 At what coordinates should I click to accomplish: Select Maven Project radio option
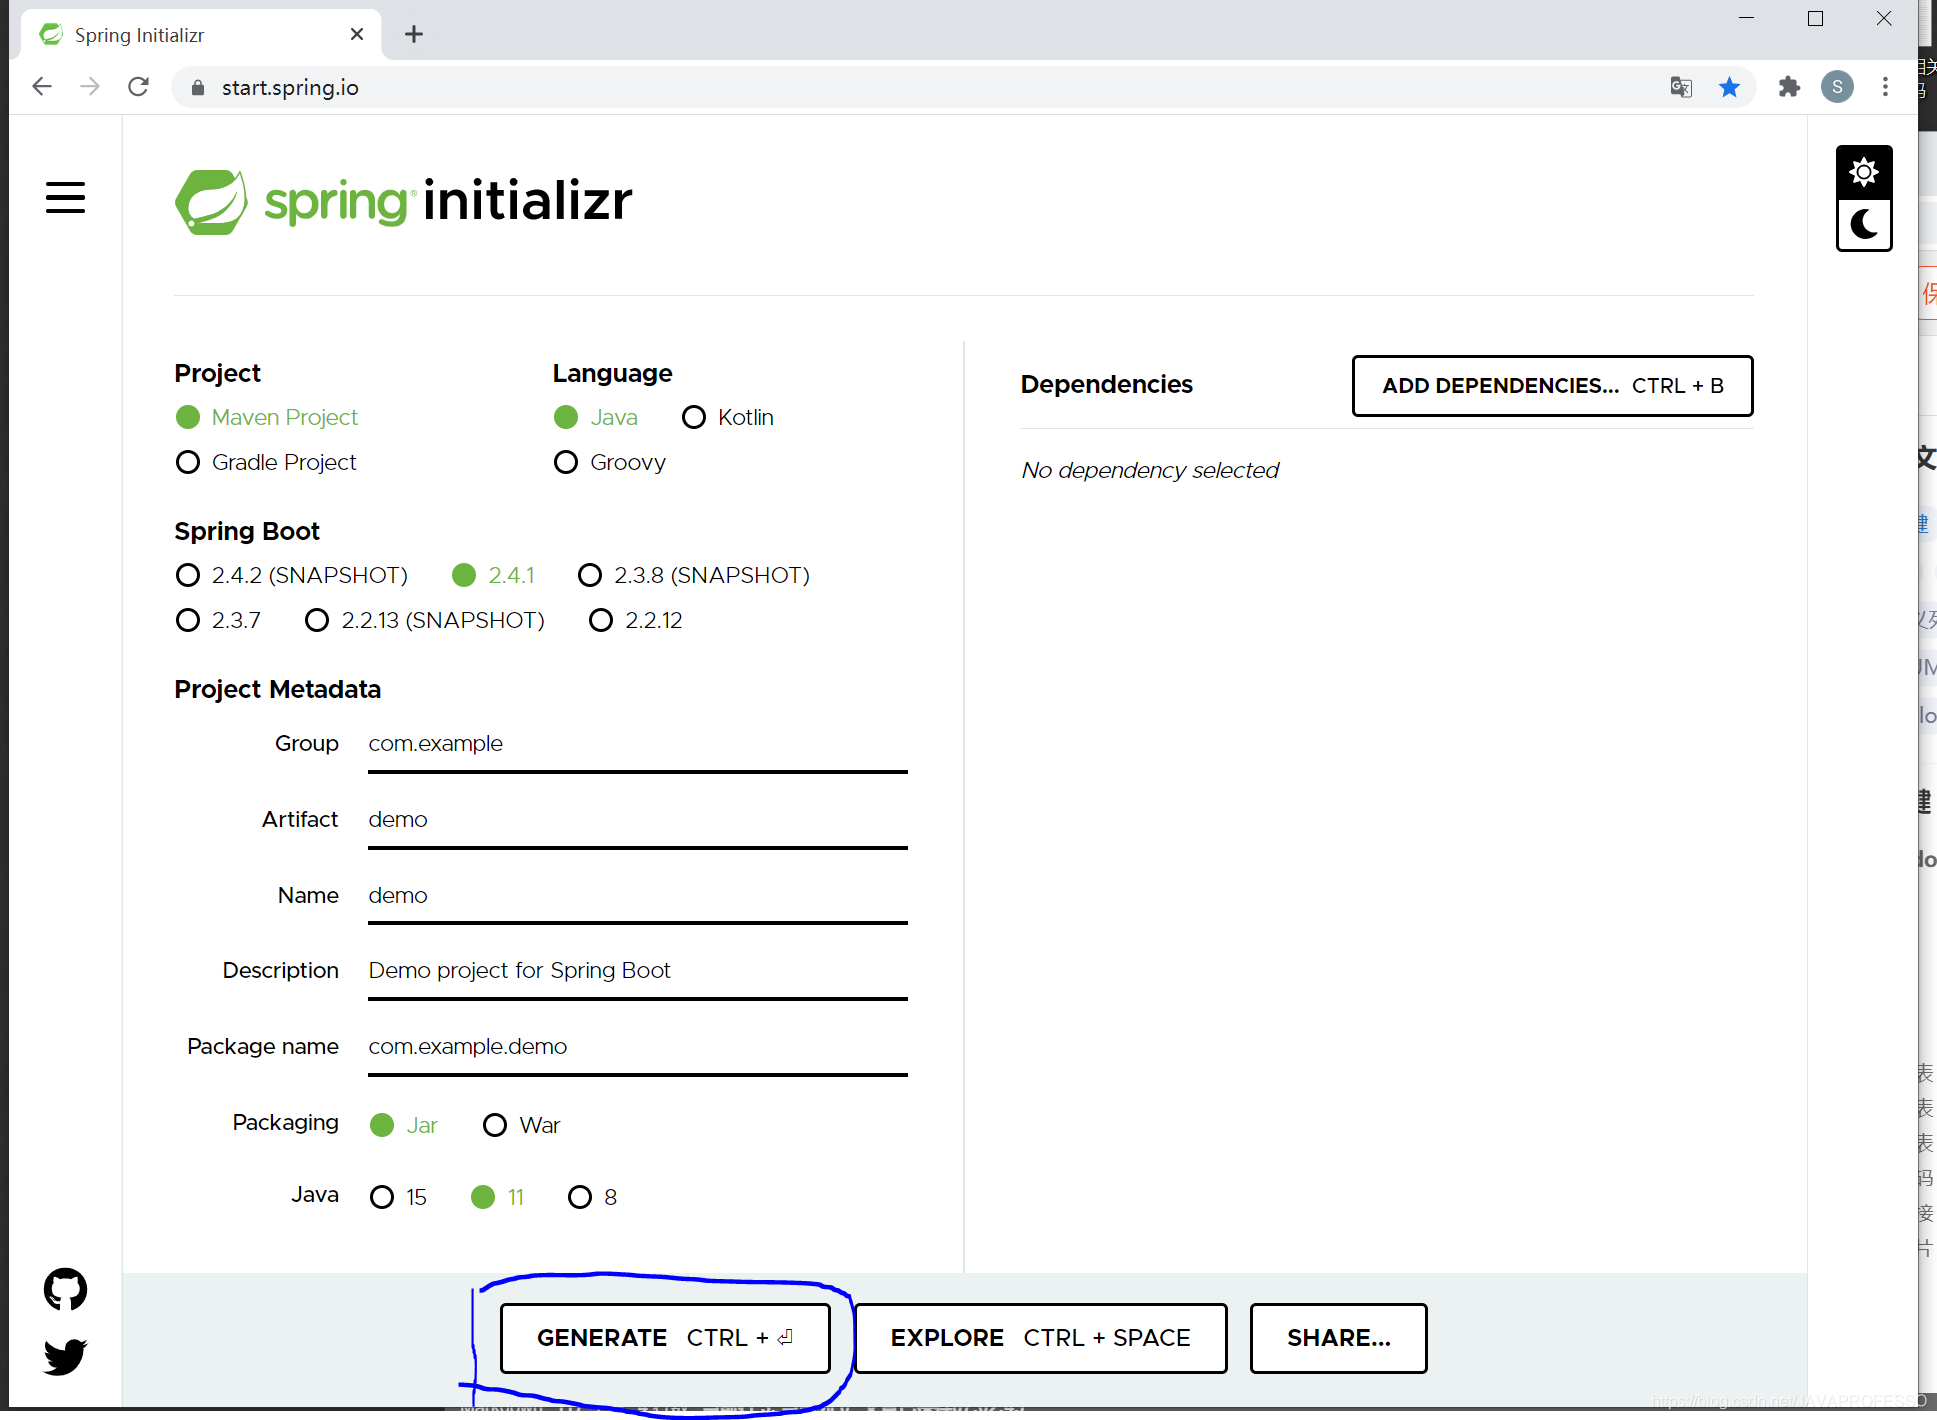(x=266, y=417)
